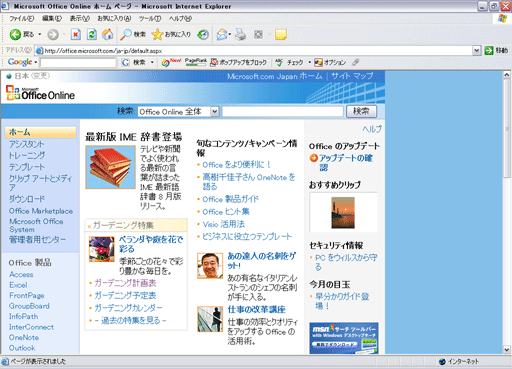Click the Forward arrow button

[53, 34]
